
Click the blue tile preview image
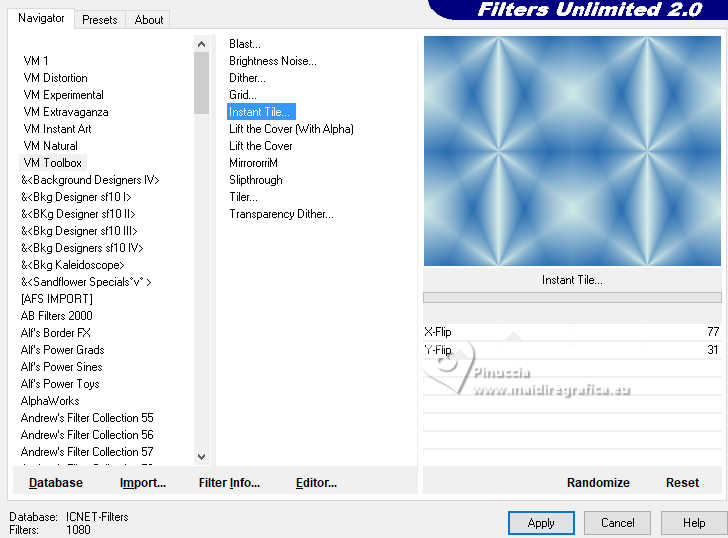pos(572,151)
